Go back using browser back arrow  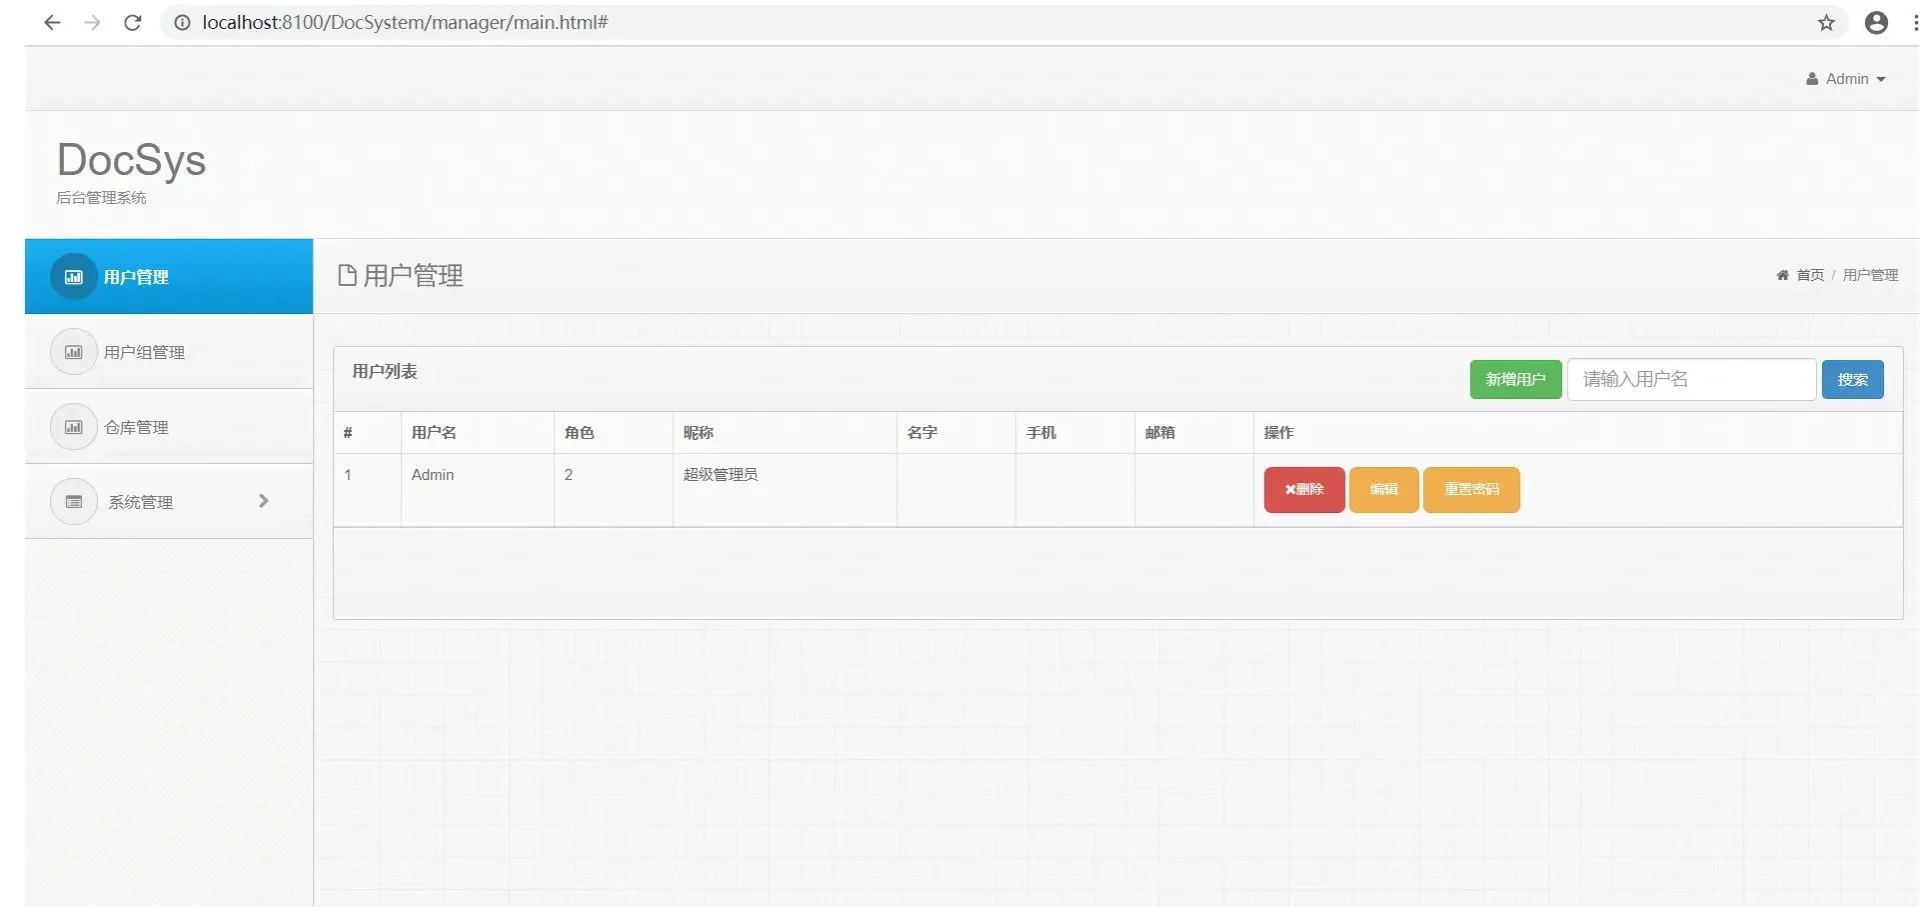(x=52, y=23)
